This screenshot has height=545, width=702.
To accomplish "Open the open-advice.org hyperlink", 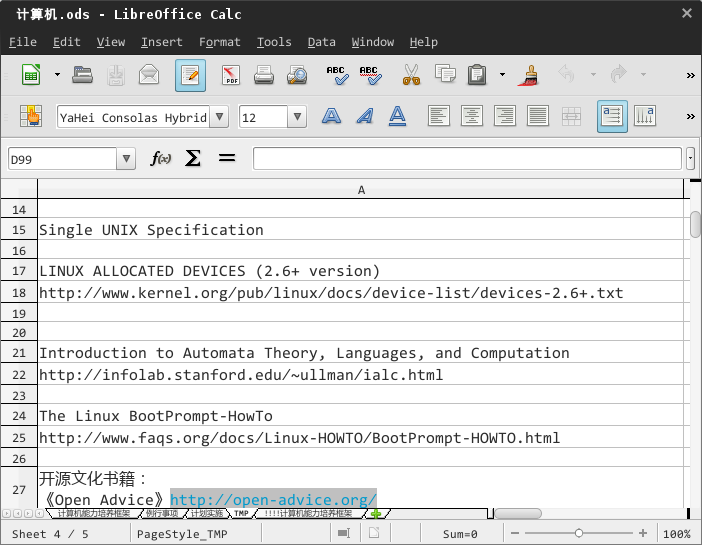I will tap(273, 499).
